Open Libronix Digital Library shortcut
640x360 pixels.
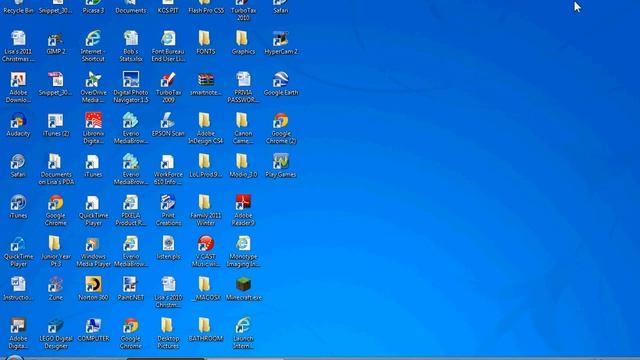point(93,128)
